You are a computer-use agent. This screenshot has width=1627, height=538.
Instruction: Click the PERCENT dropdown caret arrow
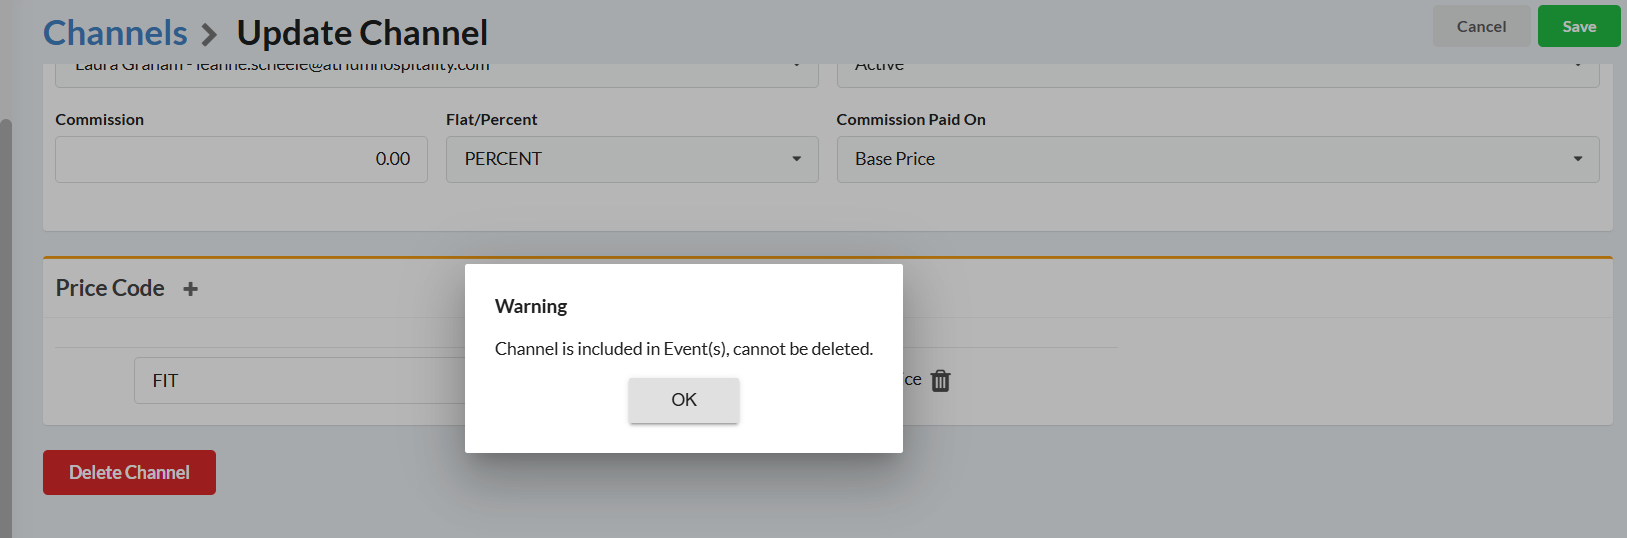click(x=796, y=159)
